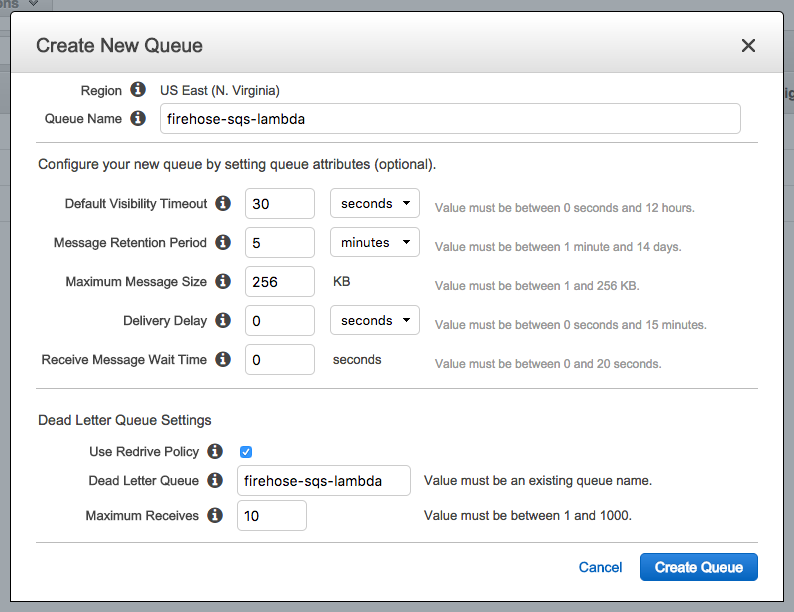Click the info icon next to Region
Screen dimensions: 794x612
pos(138,90)
